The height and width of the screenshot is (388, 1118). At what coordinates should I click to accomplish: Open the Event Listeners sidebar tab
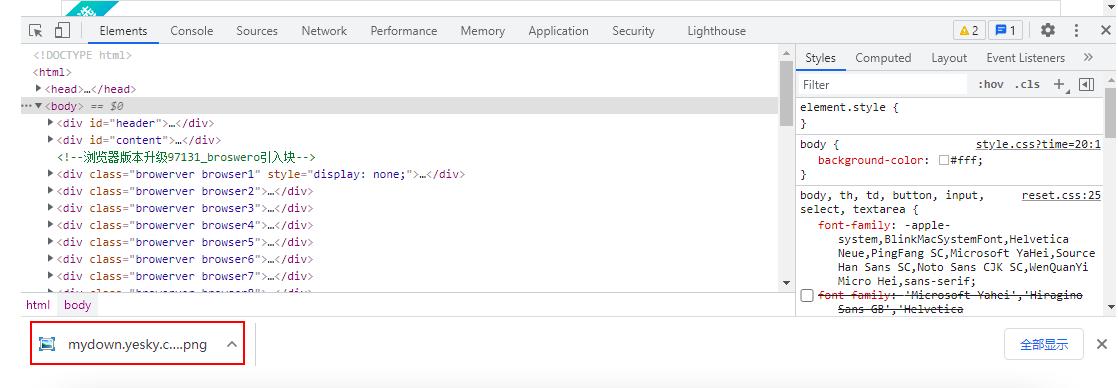pyautogui.click(x=1025, y=58)
